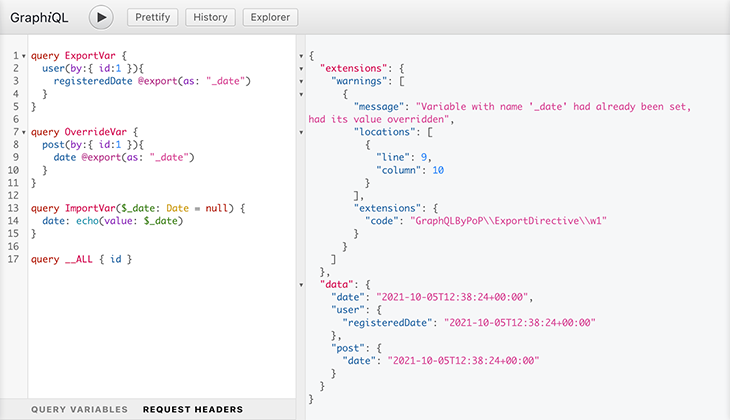Click the warning "message" text in the response
The image size is (730, 420).
pos(500,113)
